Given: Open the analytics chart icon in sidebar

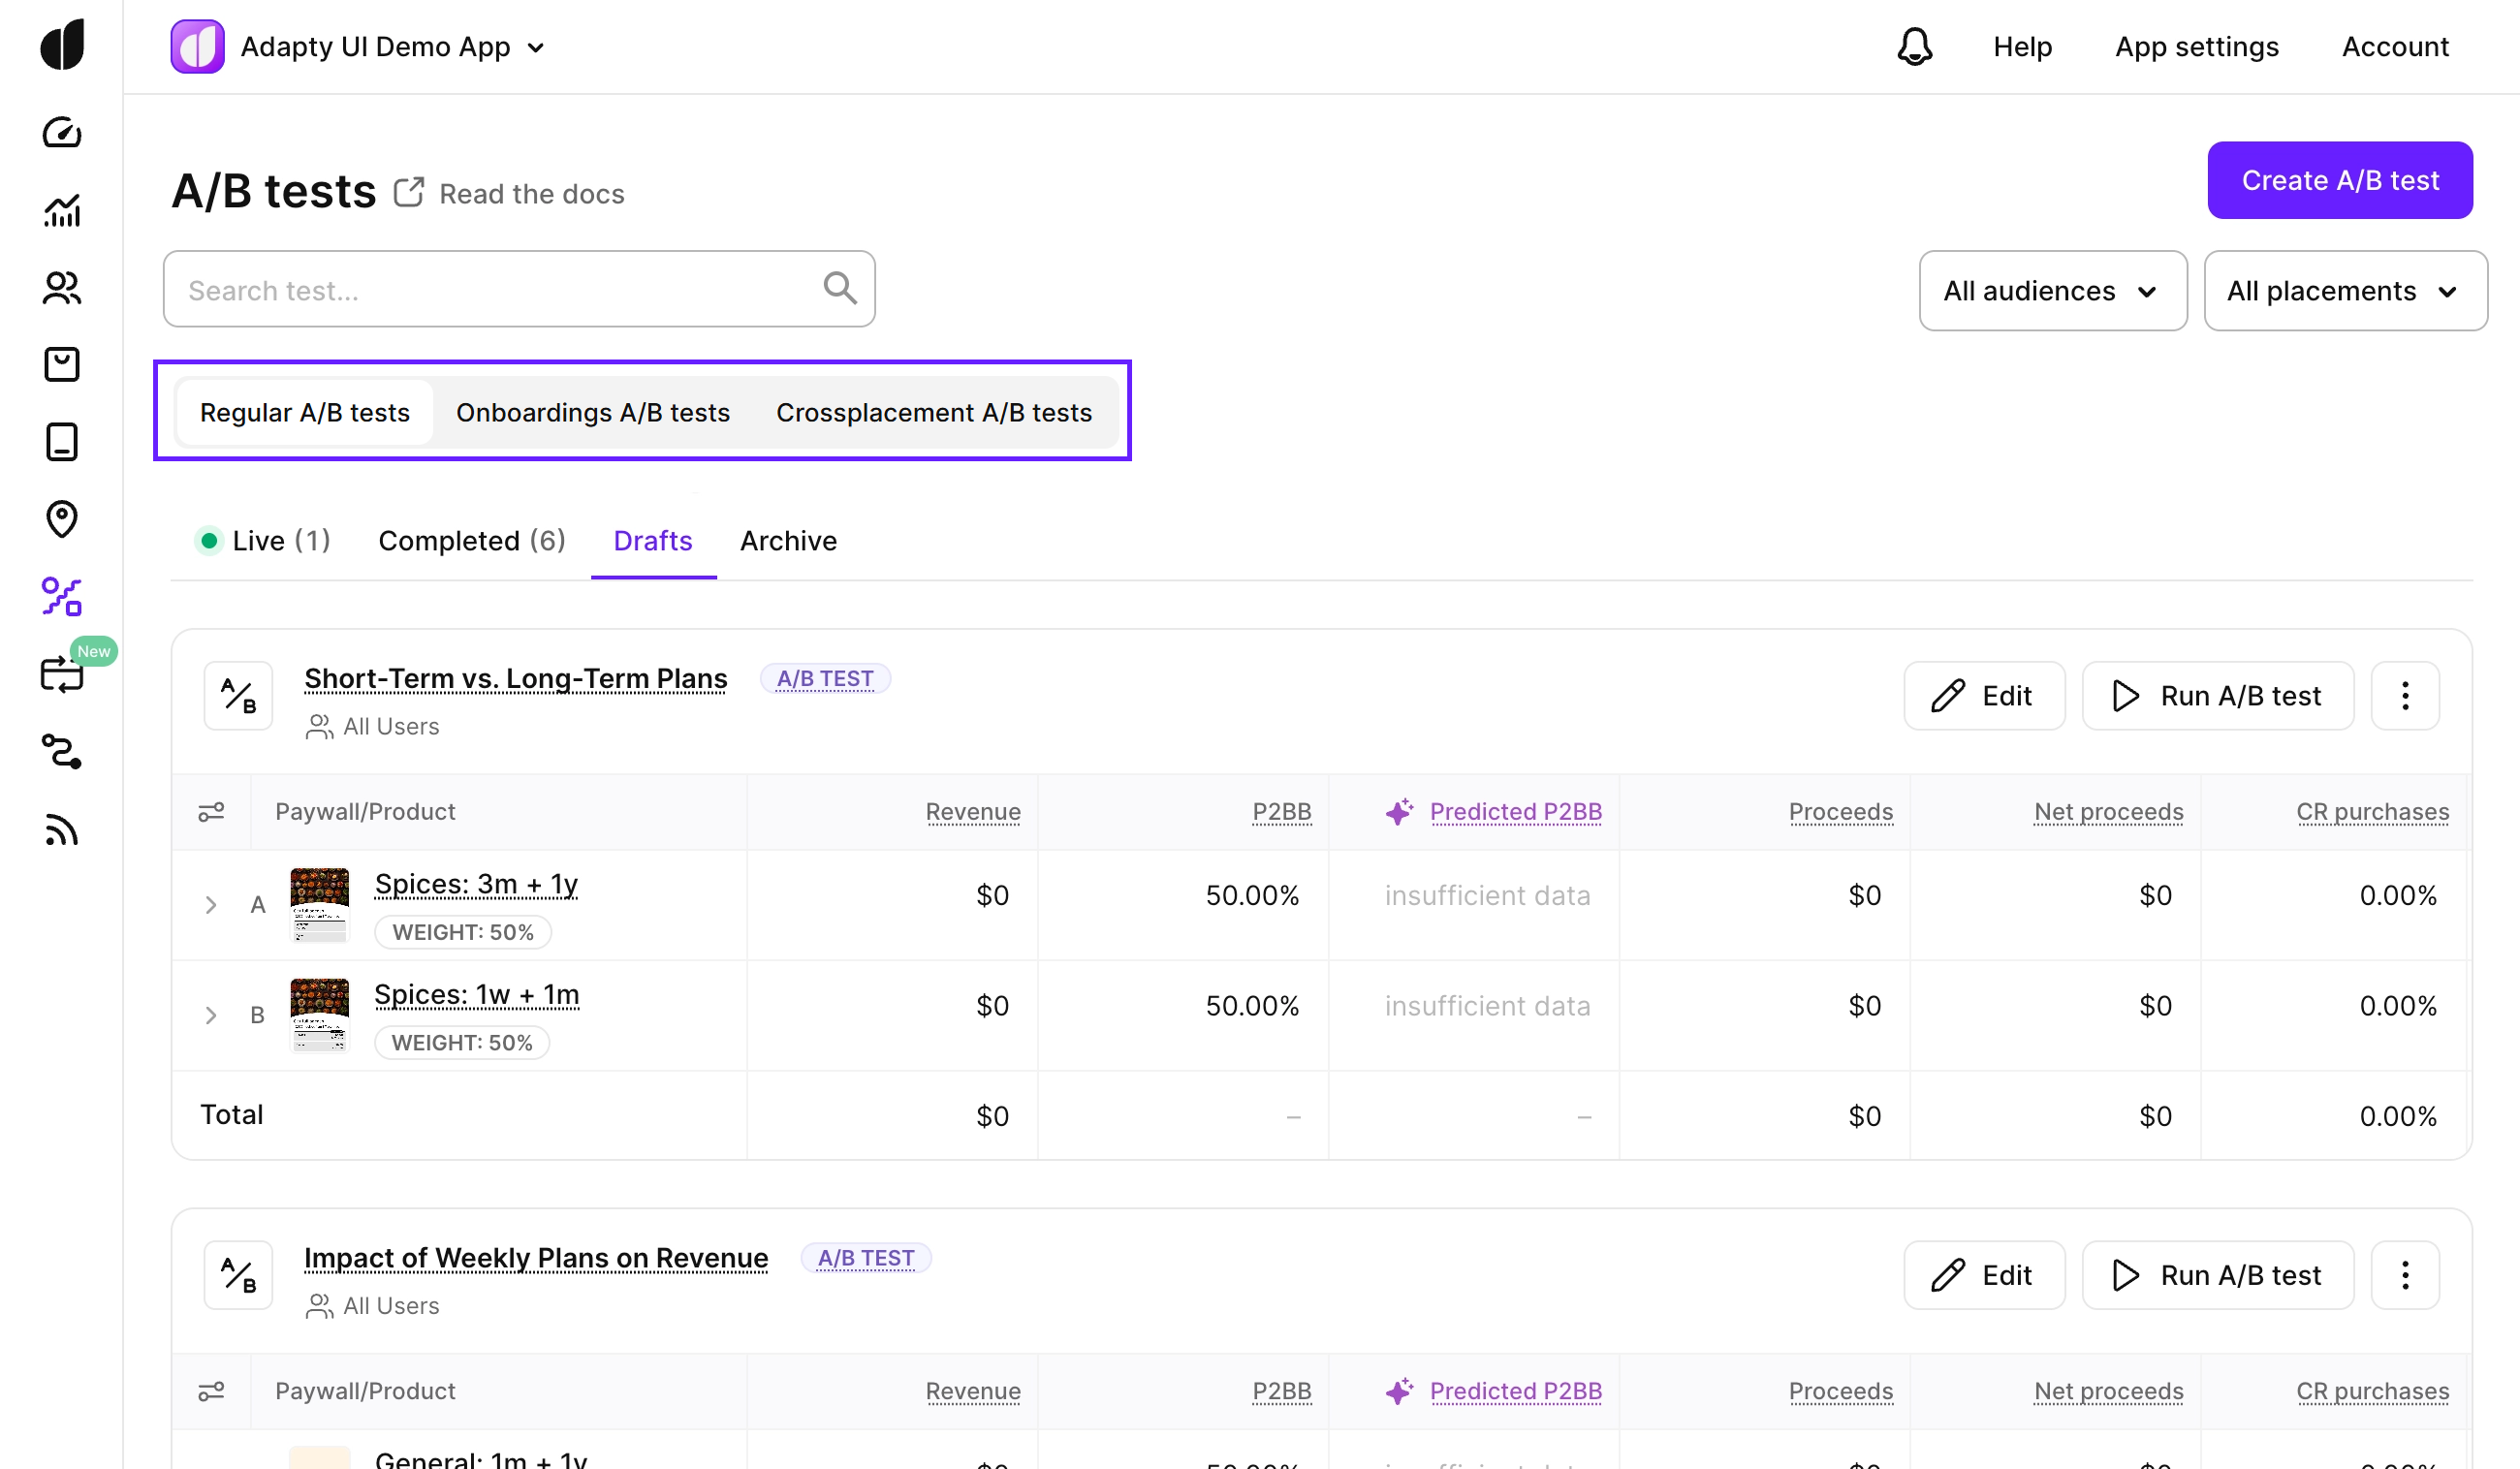Looking at the screenshot, I should [62, 210].
